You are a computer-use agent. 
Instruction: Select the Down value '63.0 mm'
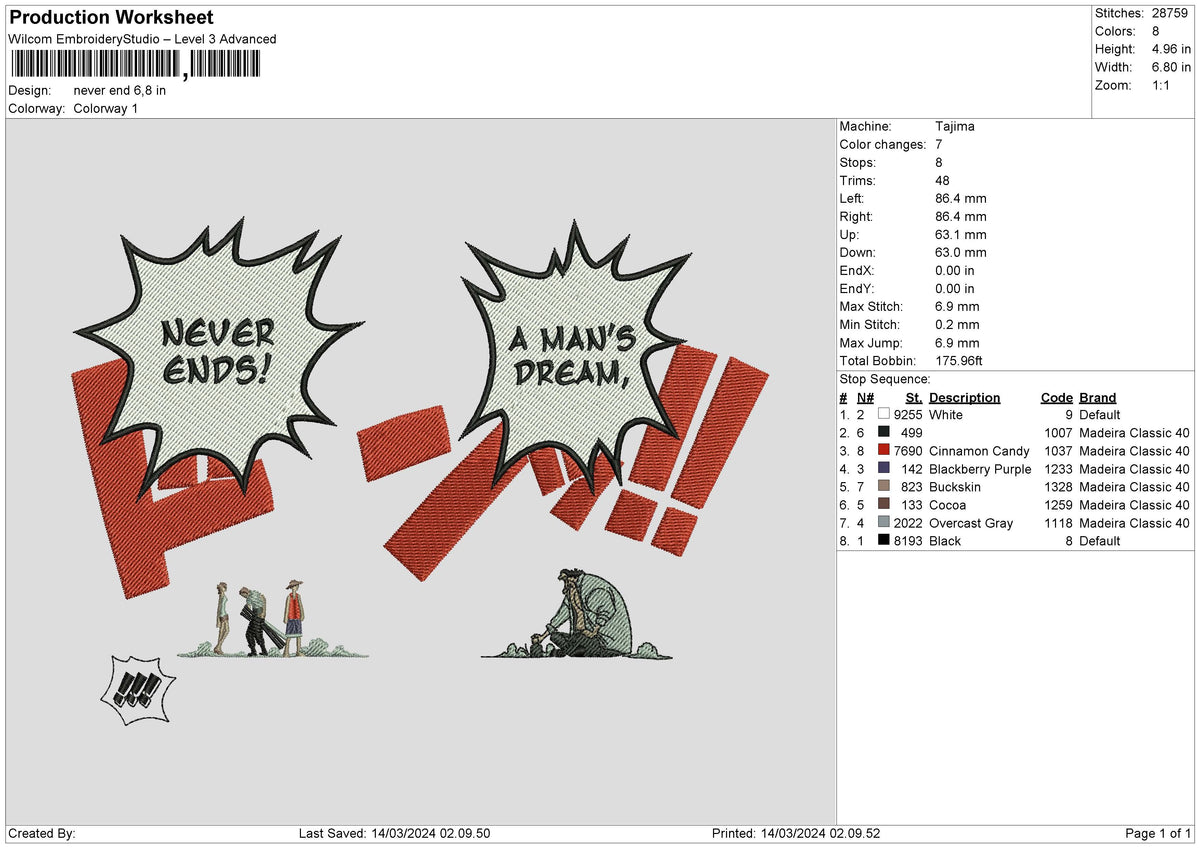(x=961, y=252)
